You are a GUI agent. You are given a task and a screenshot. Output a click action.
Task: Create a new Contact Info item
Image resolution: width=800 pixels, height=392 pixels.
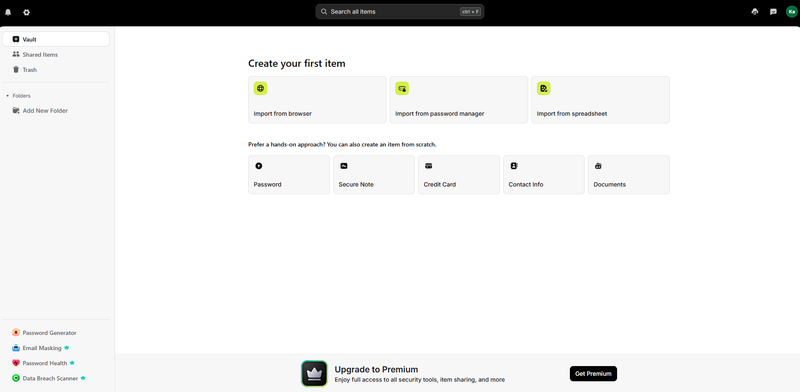point(544,175)
